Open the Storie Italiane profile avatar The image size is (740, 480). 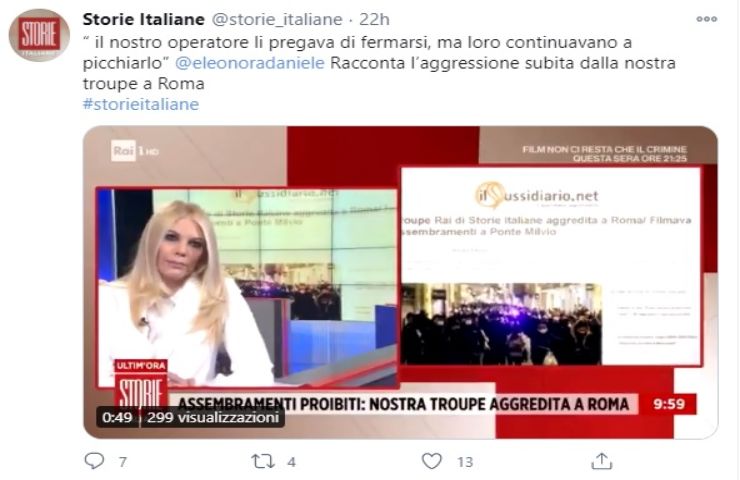[39, 35]
